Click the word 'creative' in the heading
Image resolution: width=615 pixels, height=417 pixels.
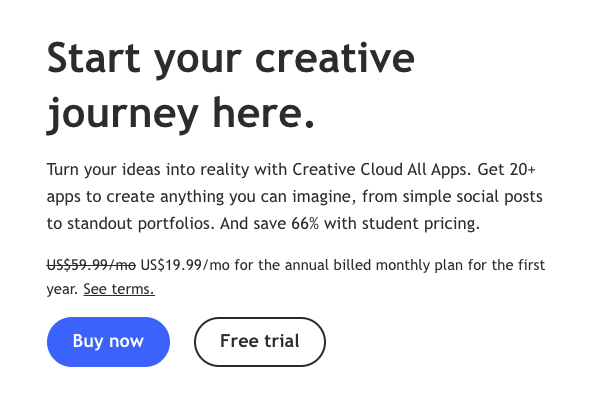coord(335,59)
